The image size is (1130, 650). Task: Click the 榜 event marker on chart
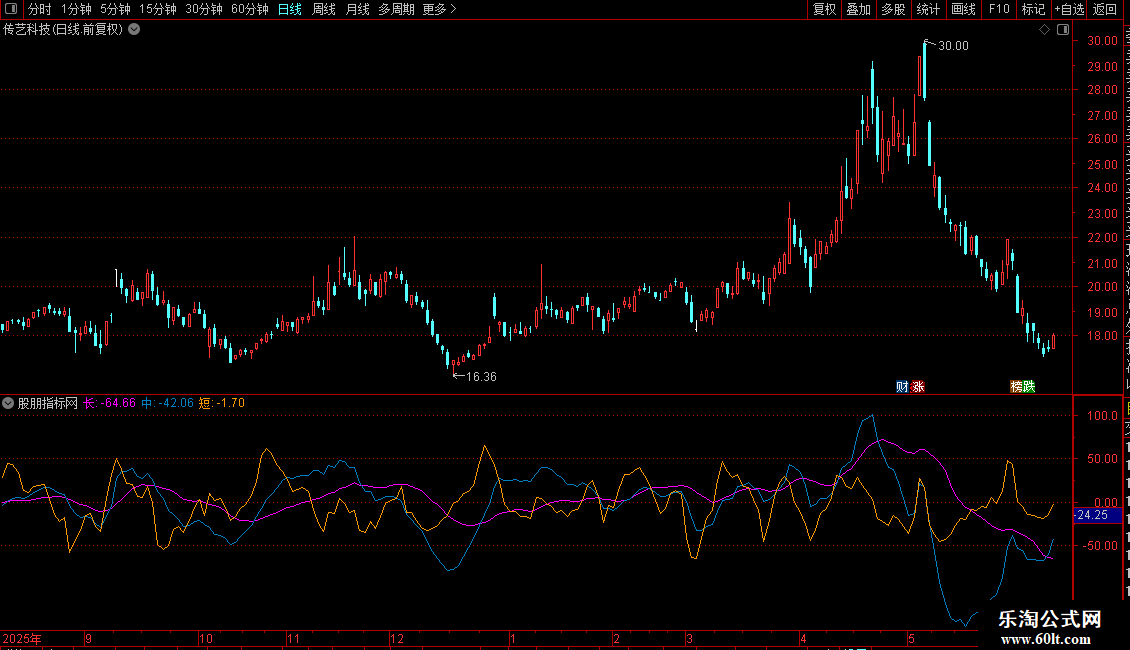coord(1016,387)
